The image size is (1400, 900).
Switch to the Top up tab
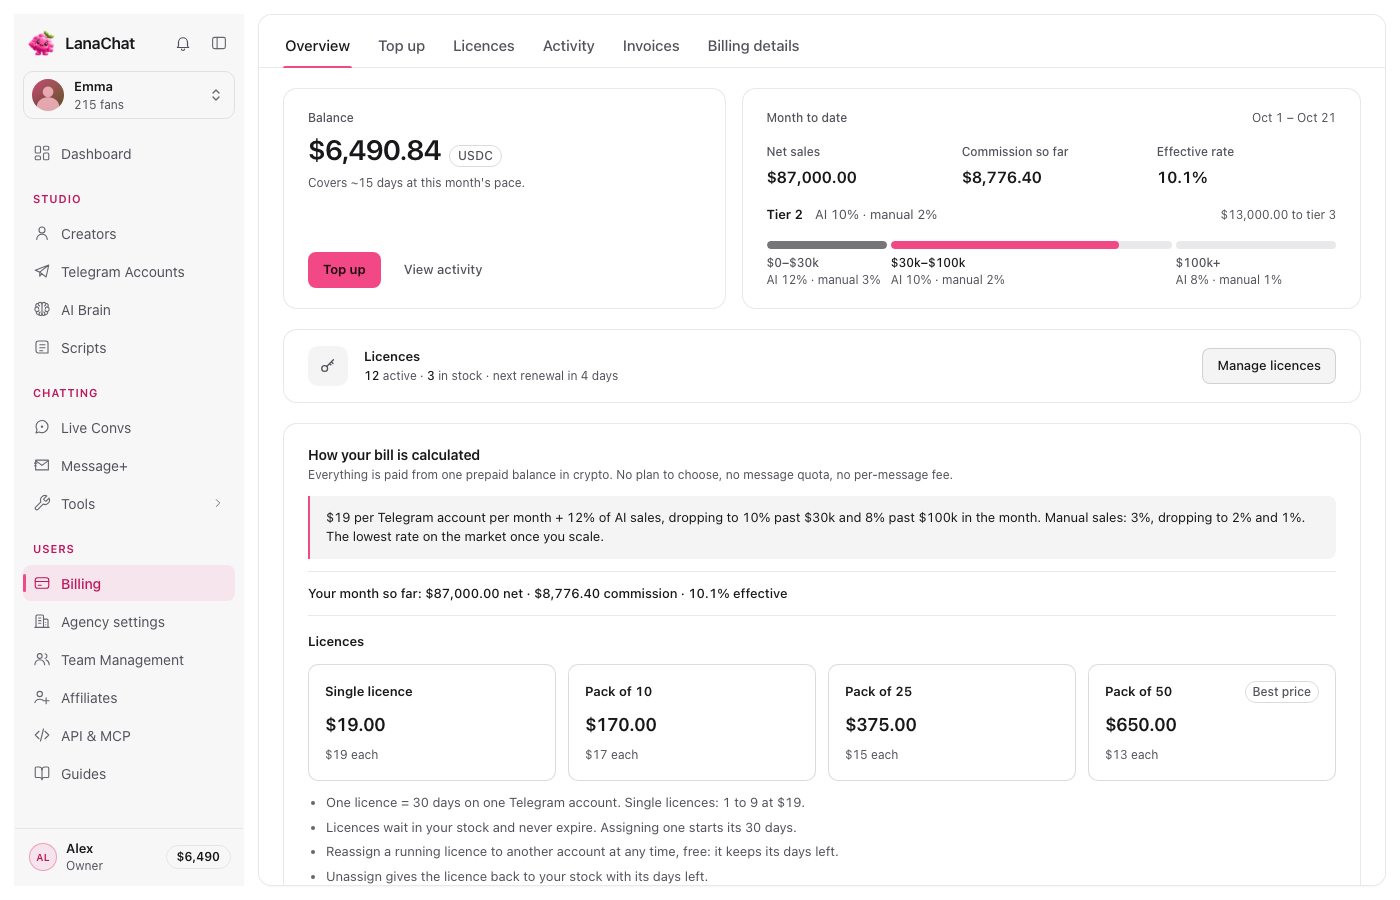(401, 46)
